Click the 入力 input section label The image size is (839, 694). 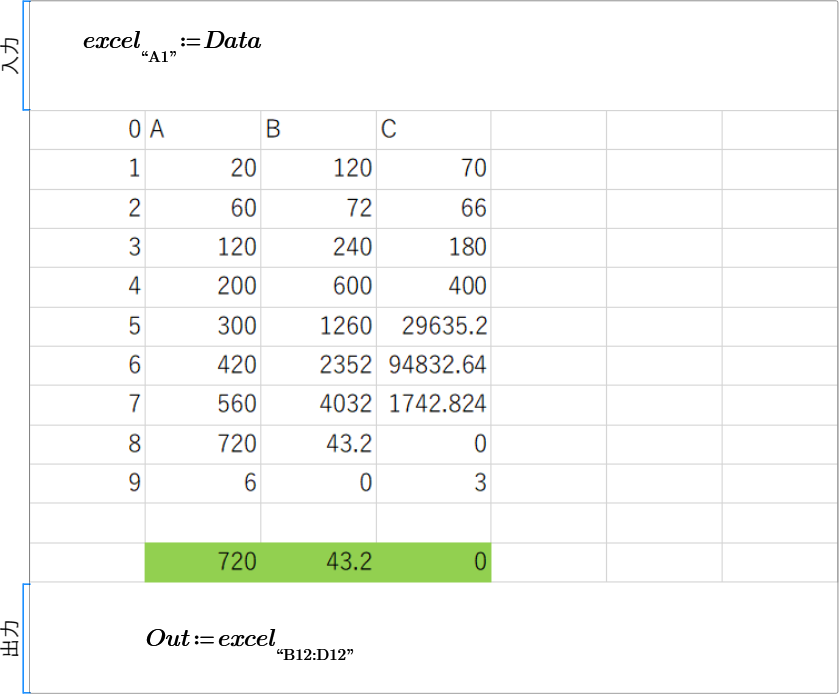coord(12,56)
